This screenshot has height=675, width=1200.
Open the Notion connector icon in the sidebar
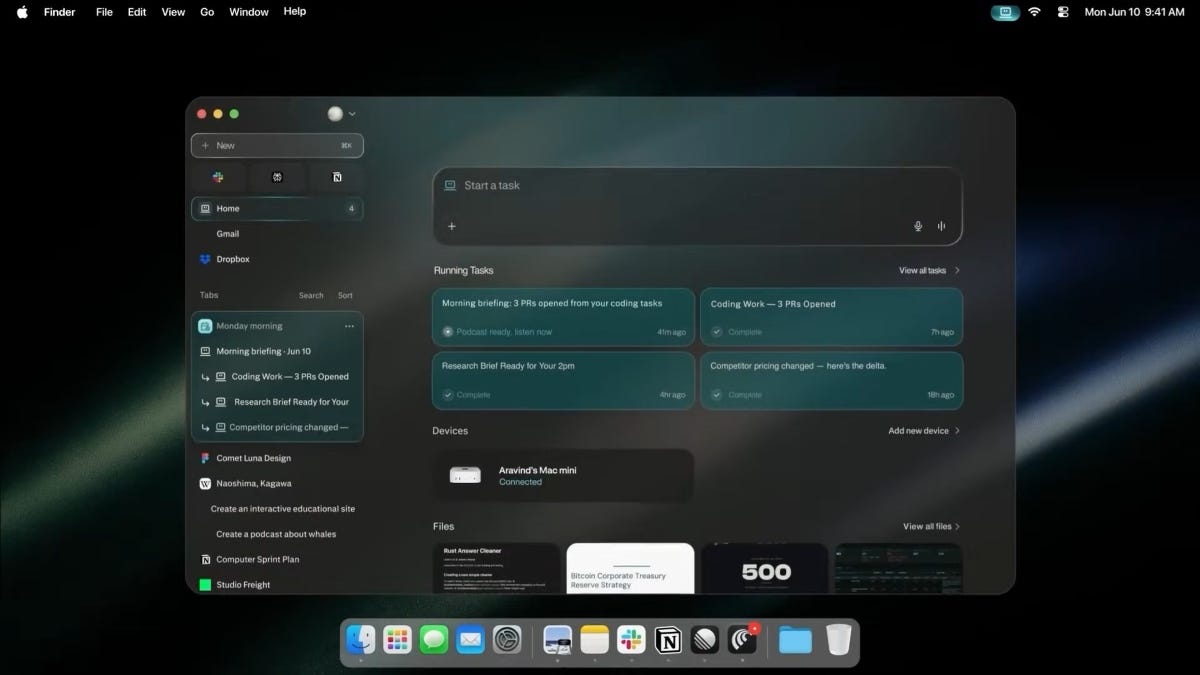337,177
